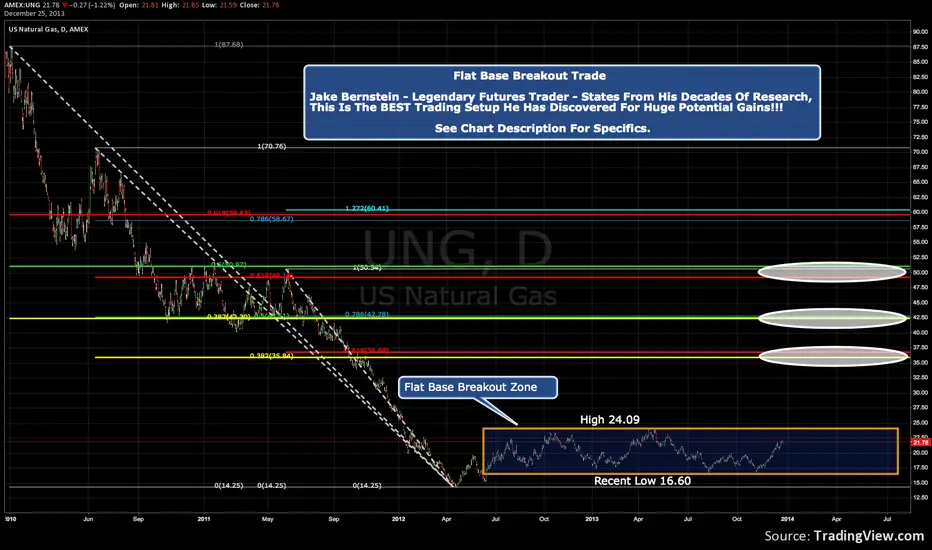Click the 90.00 price axis label
Viewport: 932px width, 550px height.
coord(920,32)
